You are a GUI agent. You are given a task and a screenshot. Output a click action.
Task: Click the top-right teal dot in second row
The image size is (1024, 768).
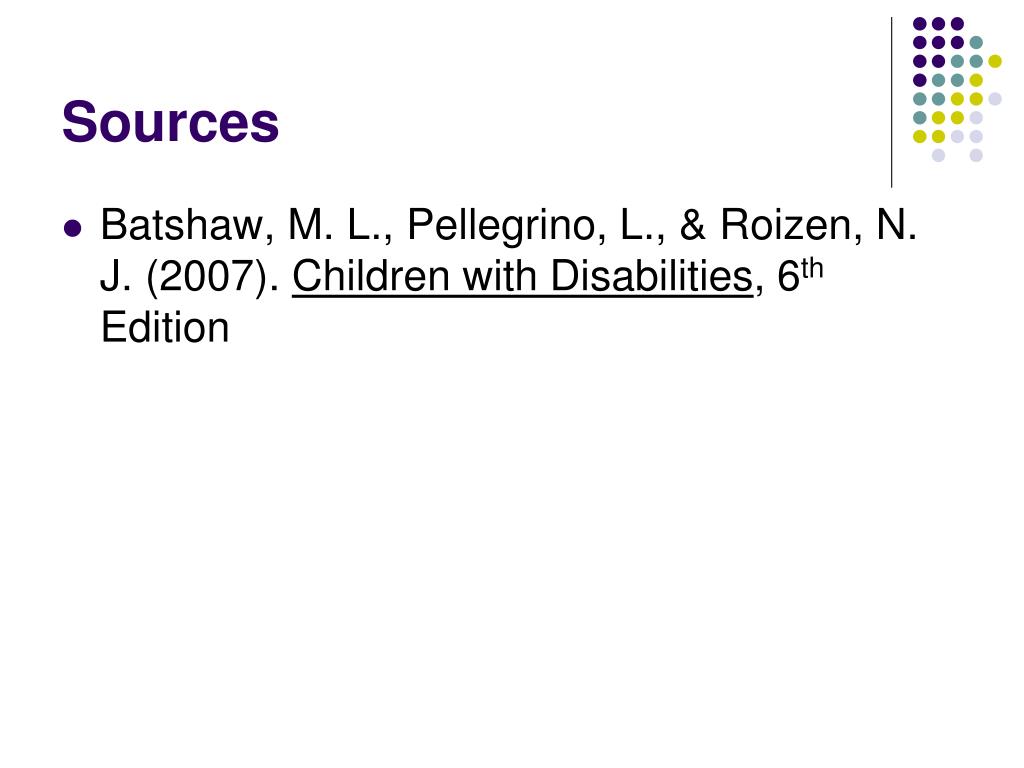(x=976, y=42)
